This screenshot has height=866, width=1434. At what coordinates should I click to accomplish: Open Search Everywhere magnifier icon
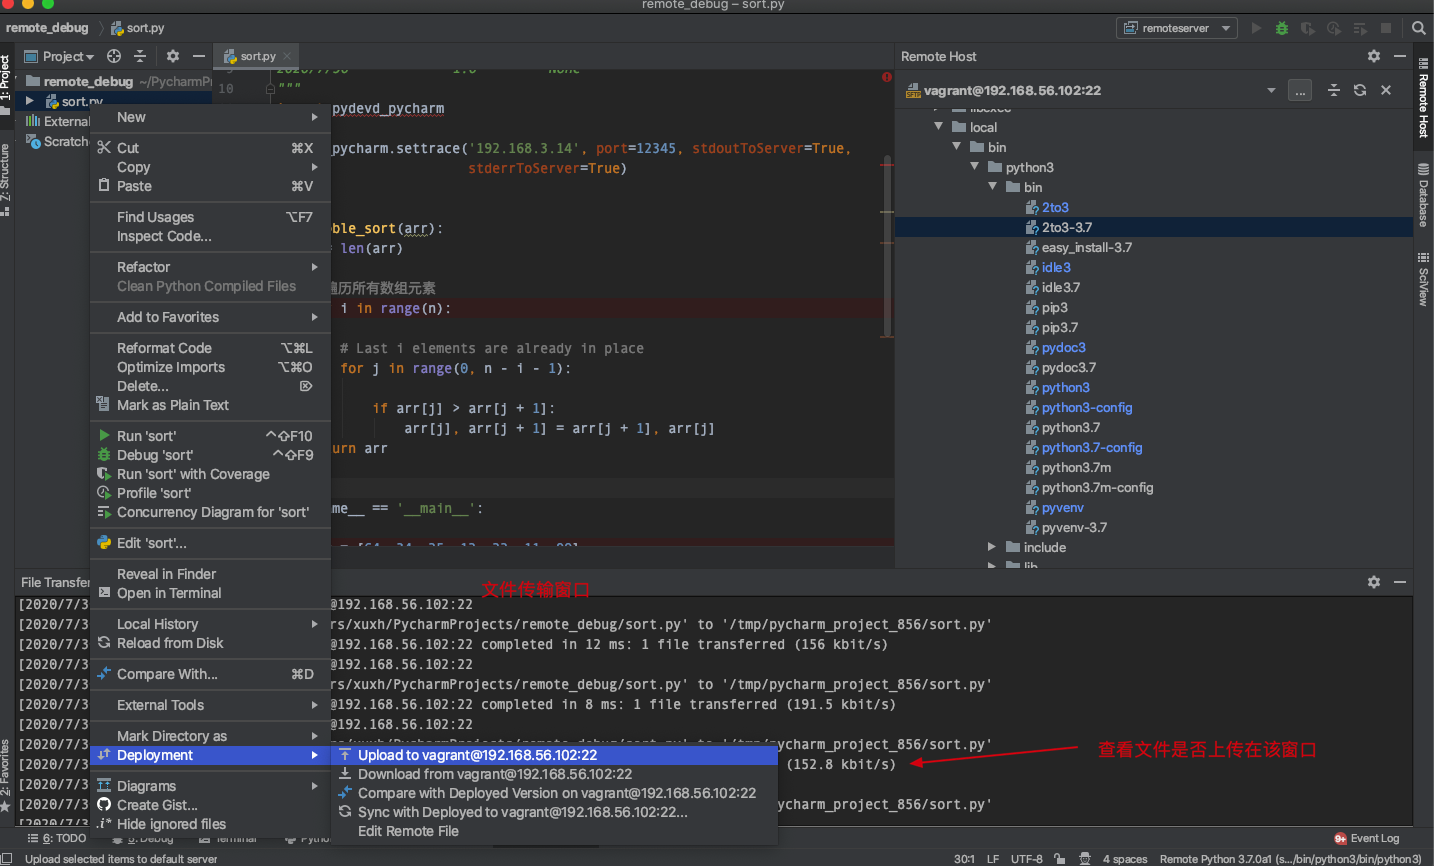click(x=1419, y=28)
